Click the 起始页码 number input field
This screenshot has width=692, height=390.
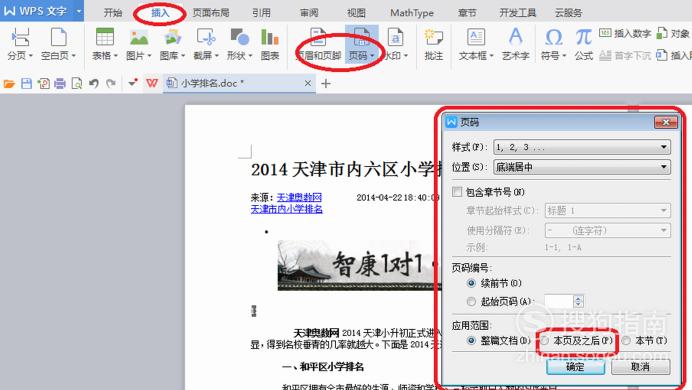click(x=558, y=301)
